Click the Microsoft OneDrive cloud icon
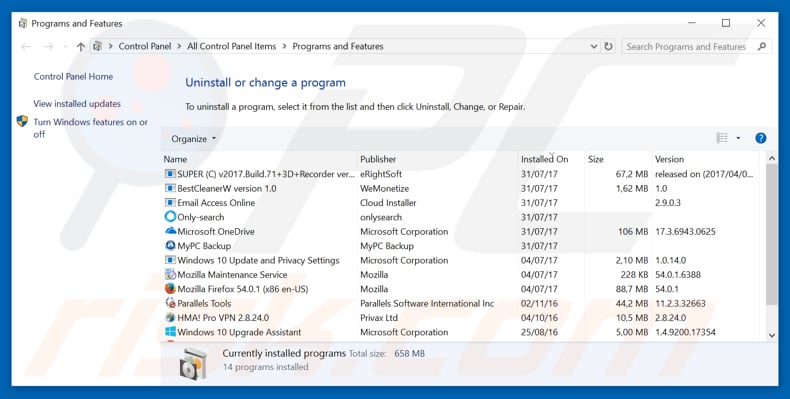The width and height of the screenshot is (790, 399). pos(170,231)
